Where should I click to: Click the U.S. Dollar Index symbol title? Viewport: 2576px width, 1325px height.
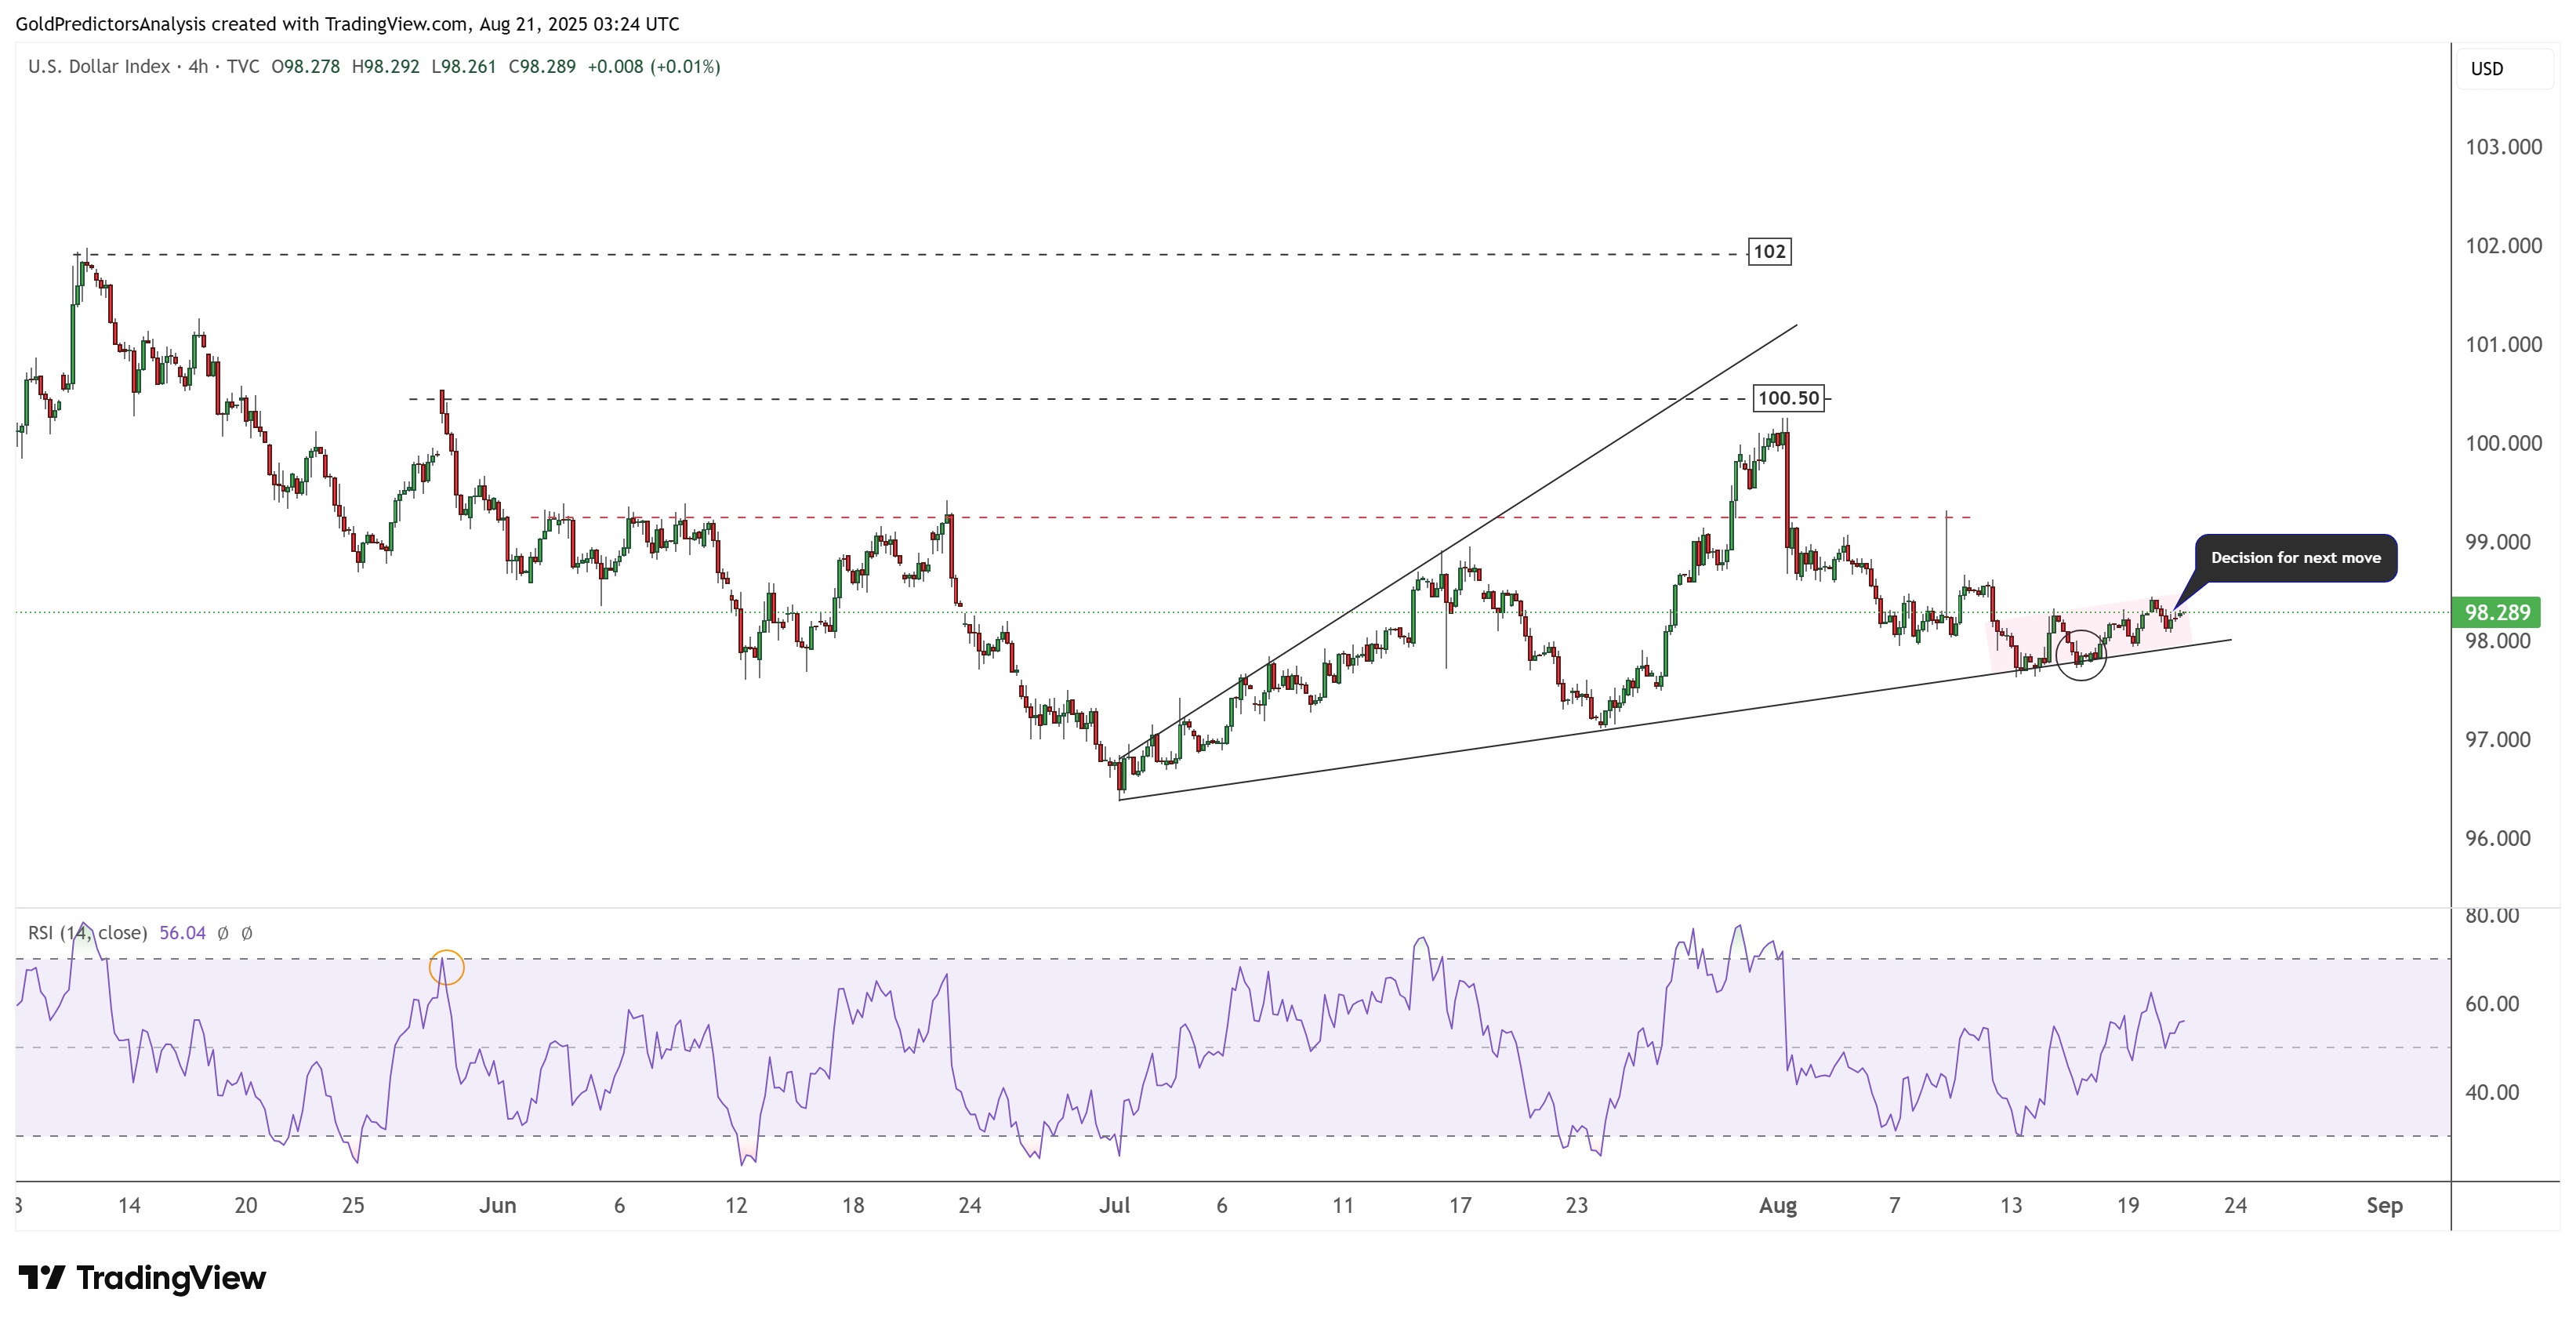99,67
